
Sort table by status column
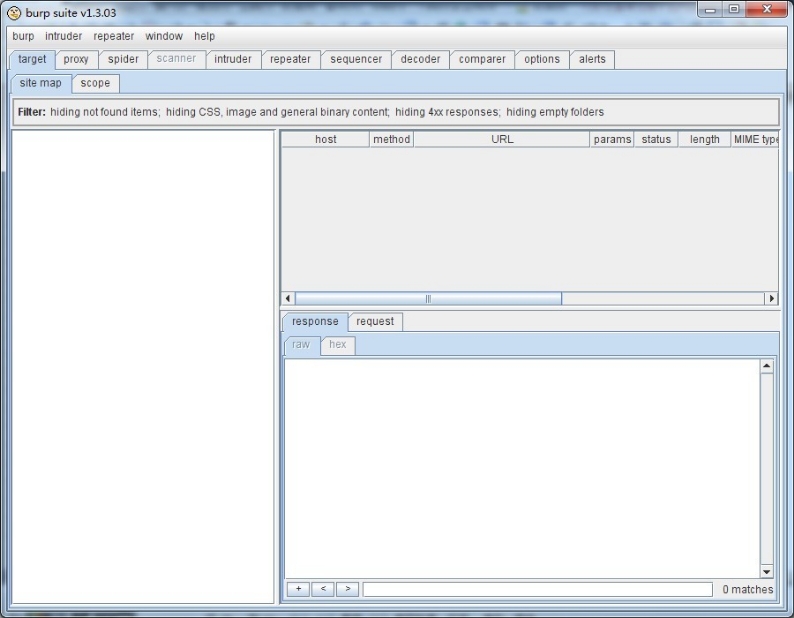click(656, 139)
